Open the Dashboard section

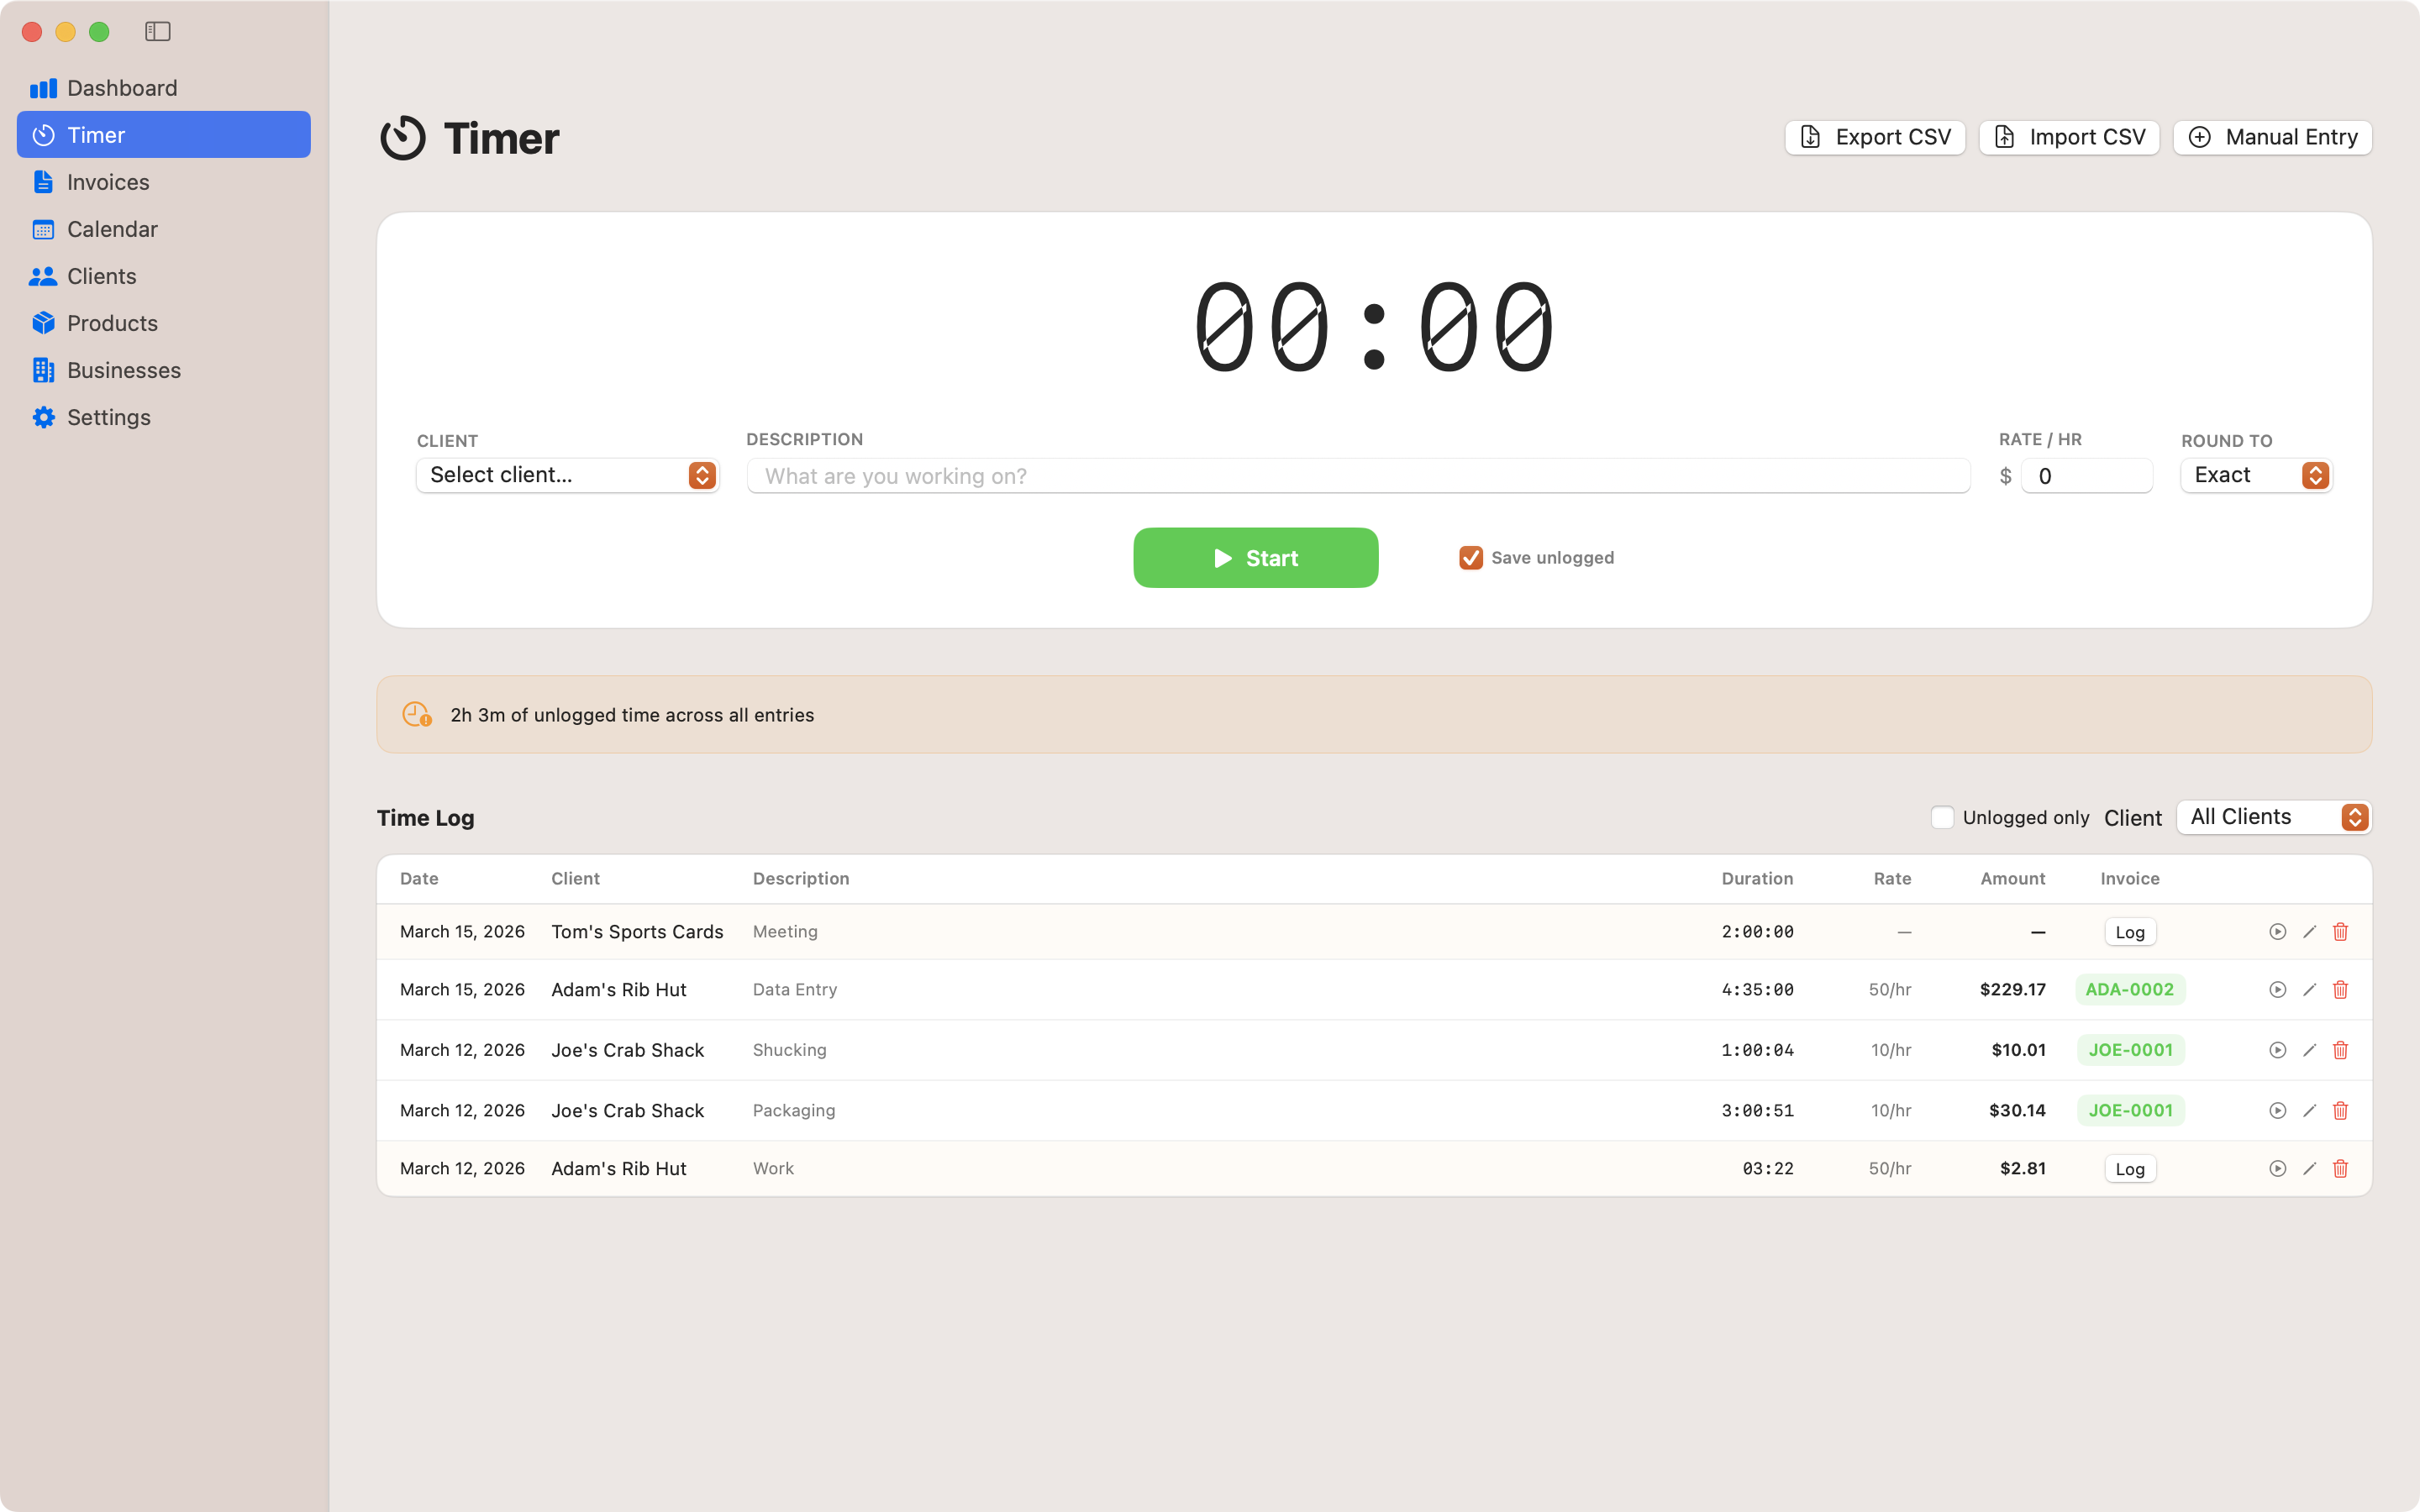coord(164,88)
